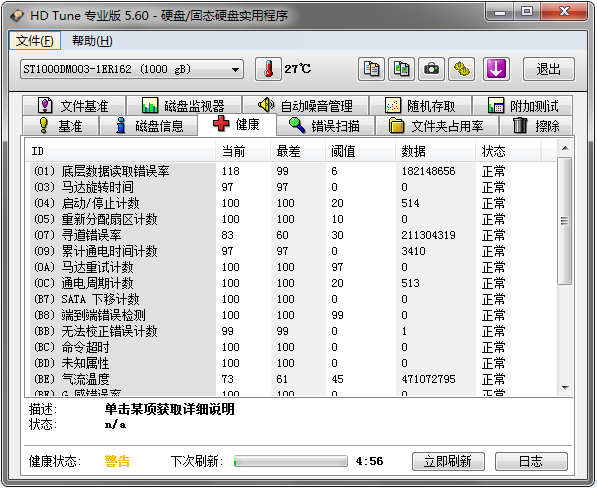Click the 警告 health status text
This screenshot has width=597, height=488.
[117, 461]
